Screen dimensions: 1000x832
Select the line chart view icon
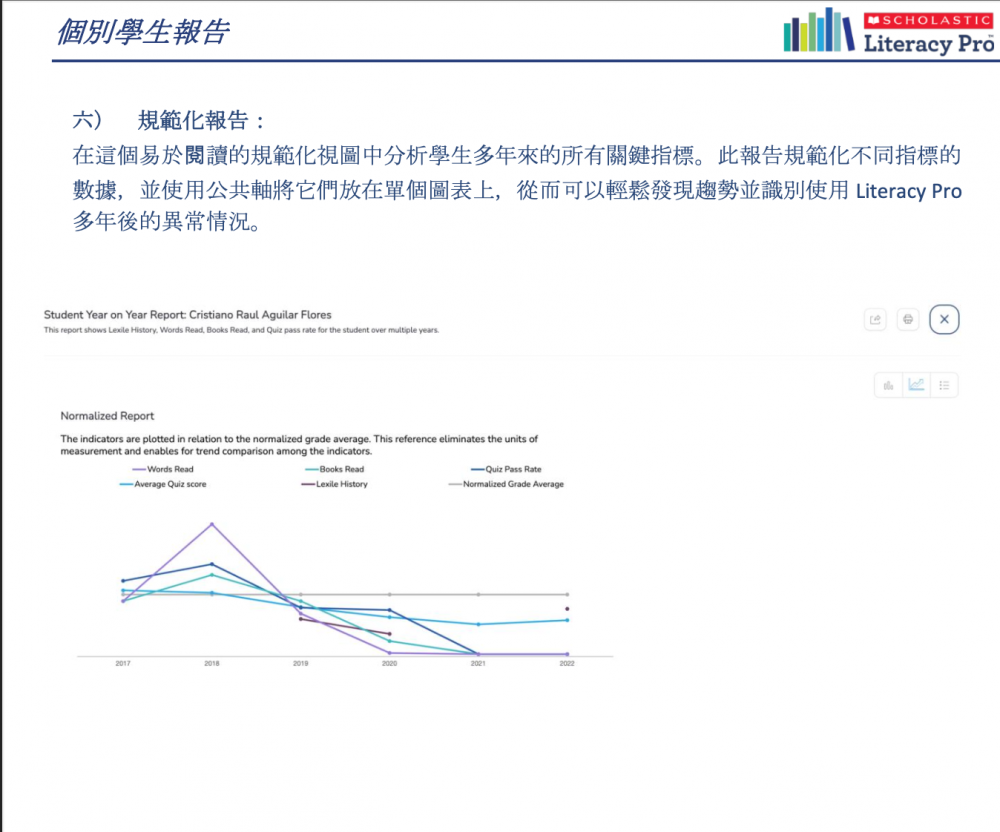click(x=916, y=385)
